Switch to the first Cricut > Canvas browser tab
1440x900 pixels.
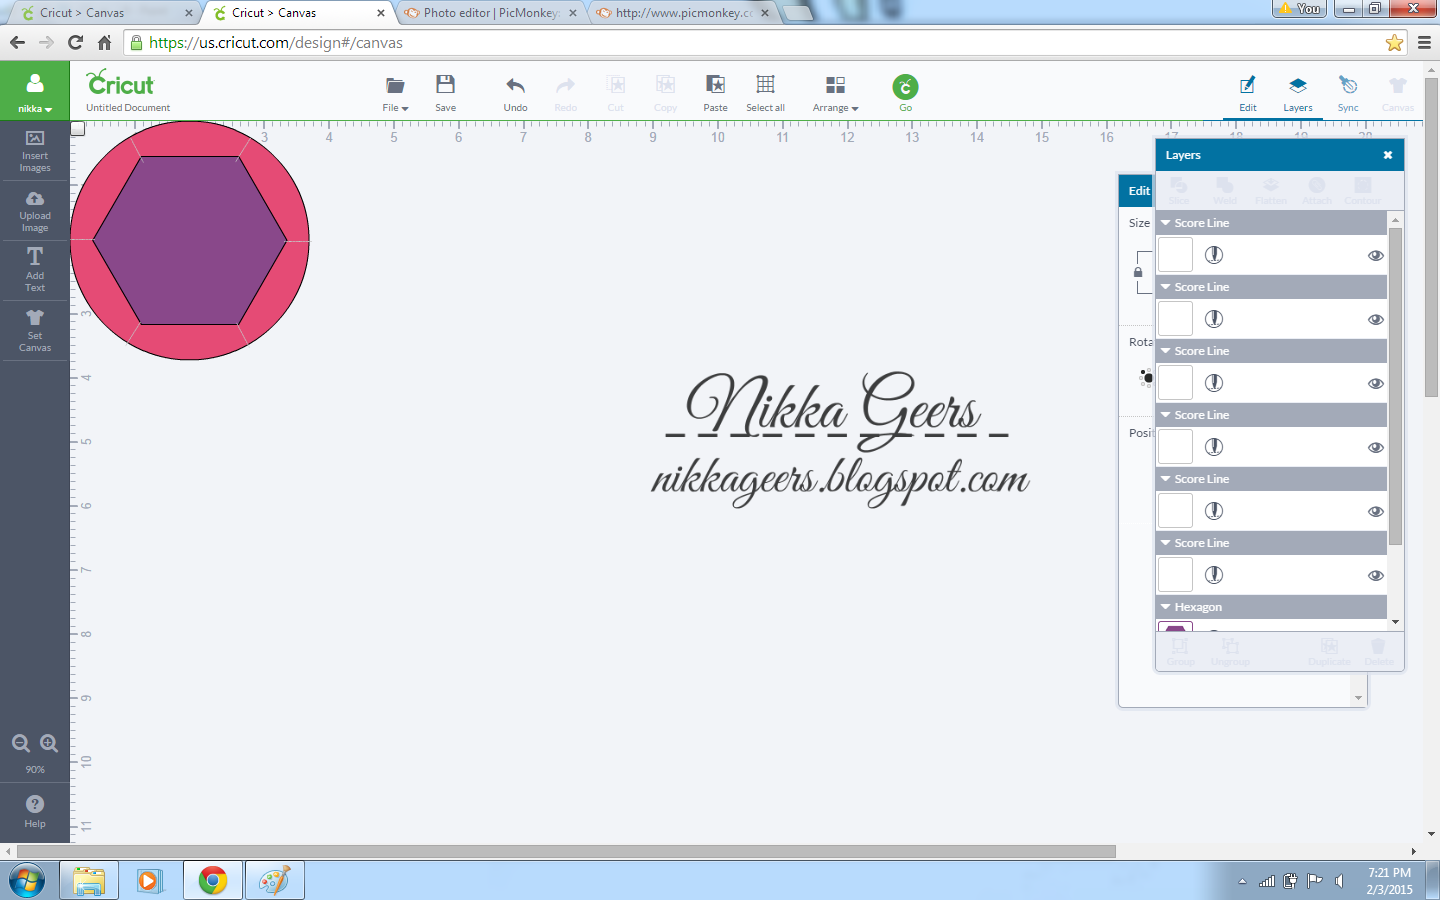pos(103,13)
